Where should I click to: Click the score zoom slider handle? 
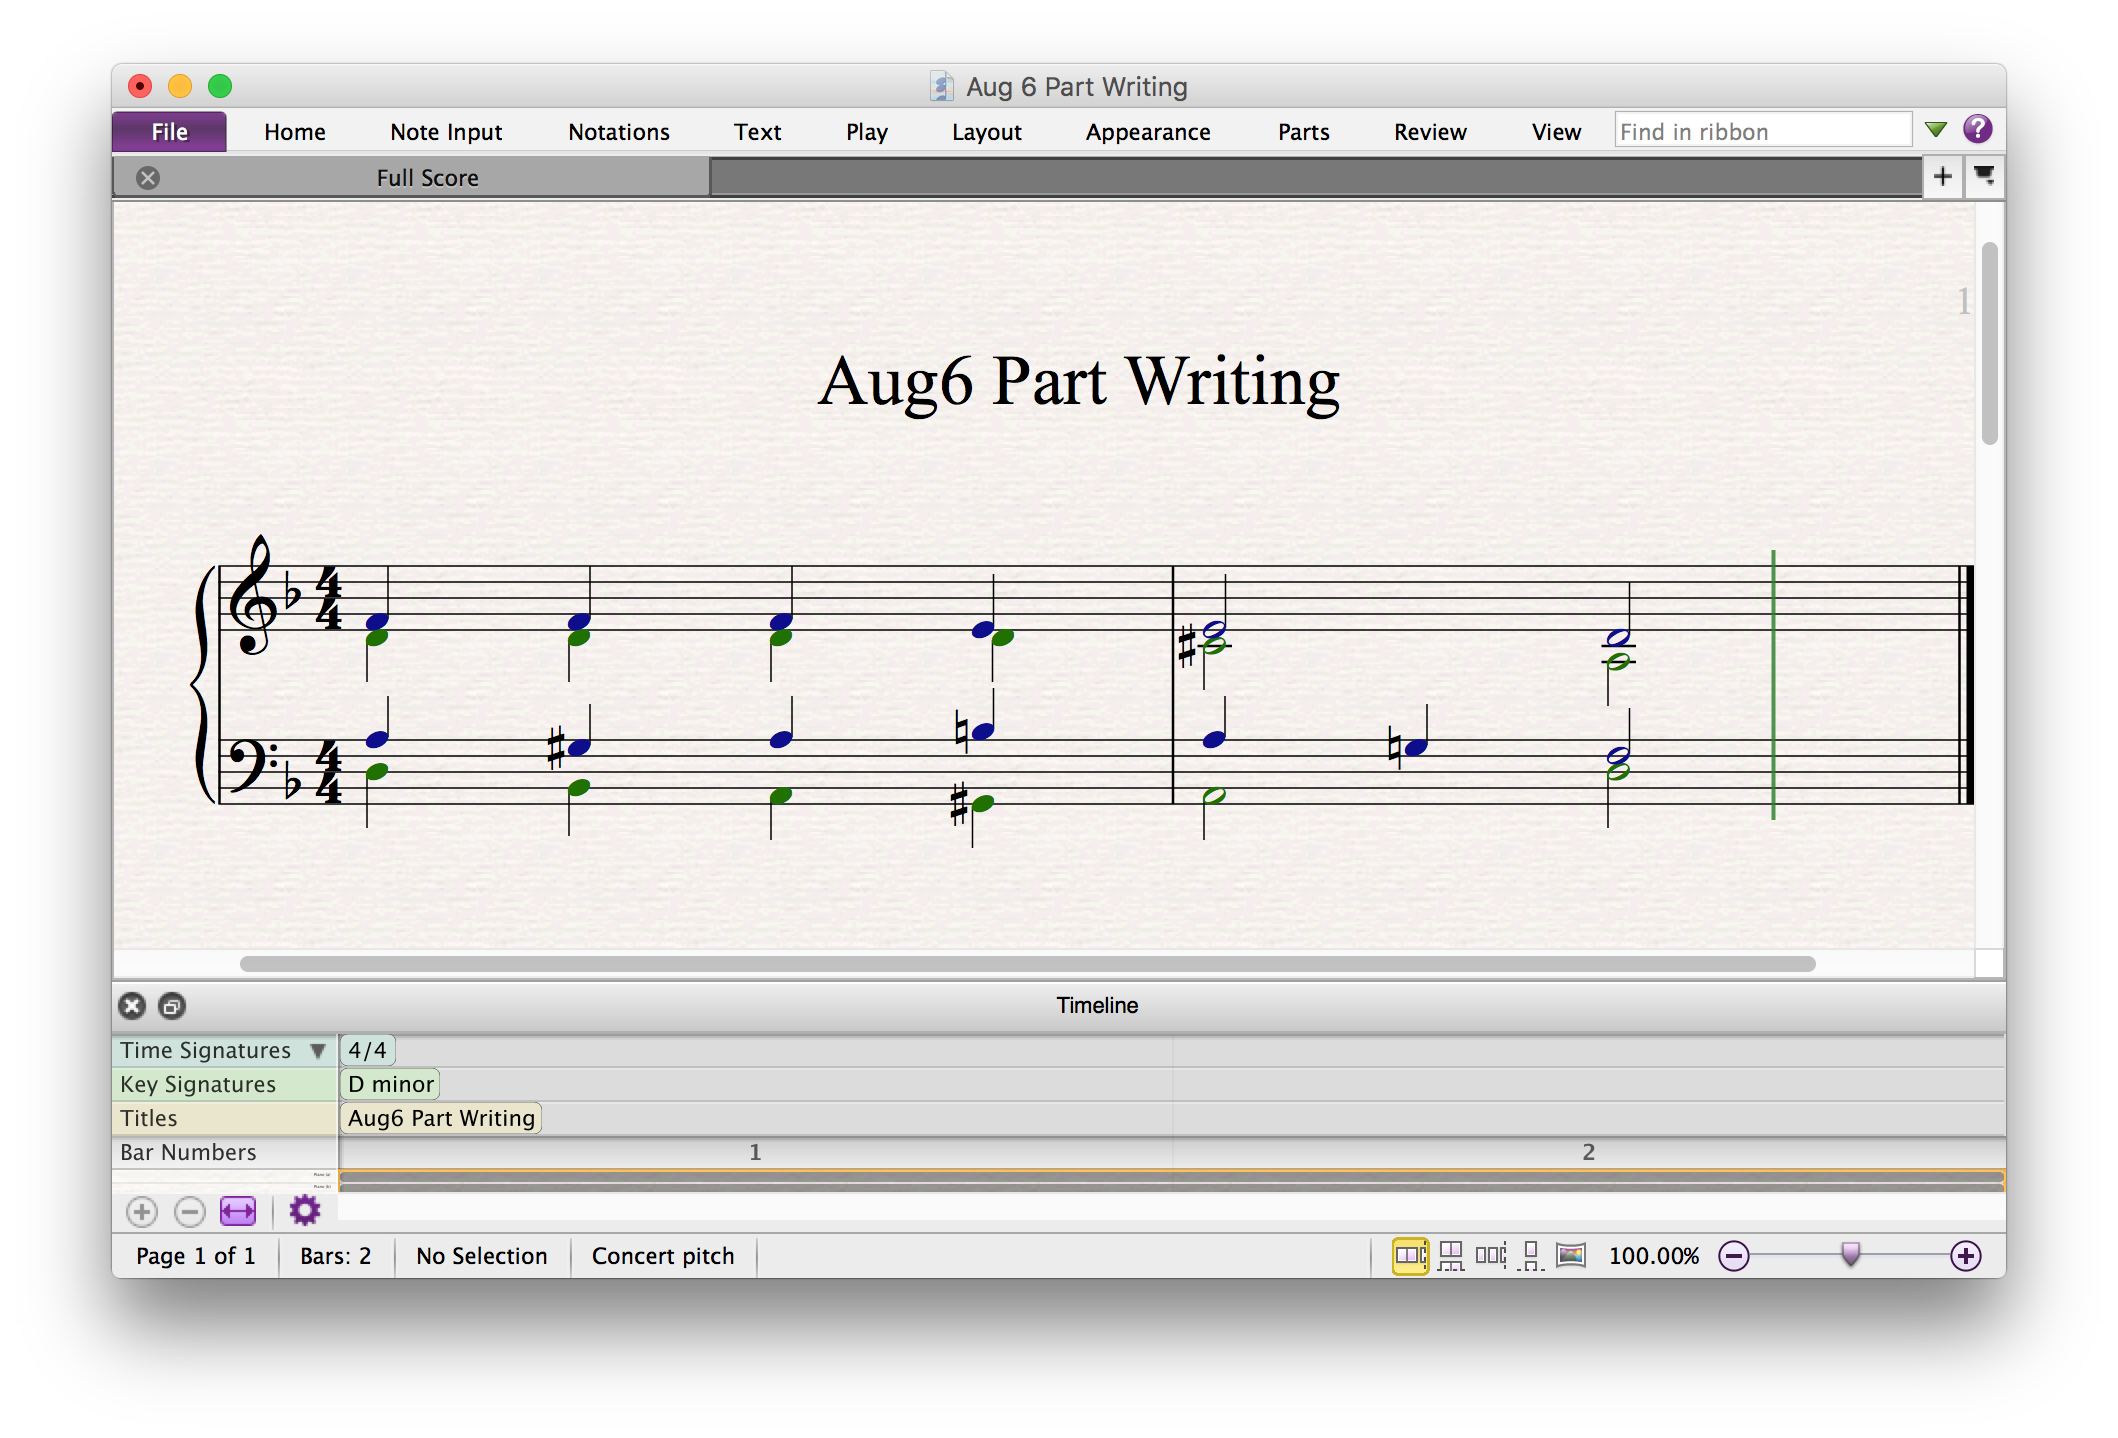[x=1851, y=1254]
